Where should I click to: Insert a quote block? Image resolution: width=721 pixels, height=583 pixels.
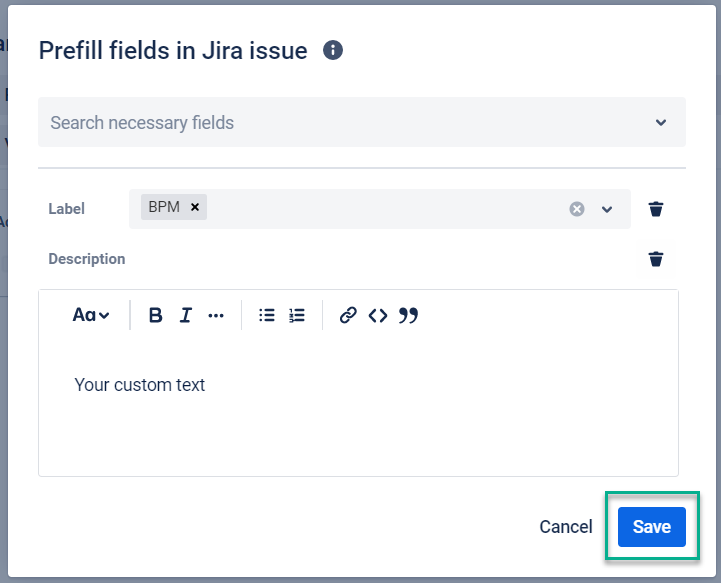click(x=408, y=316)
